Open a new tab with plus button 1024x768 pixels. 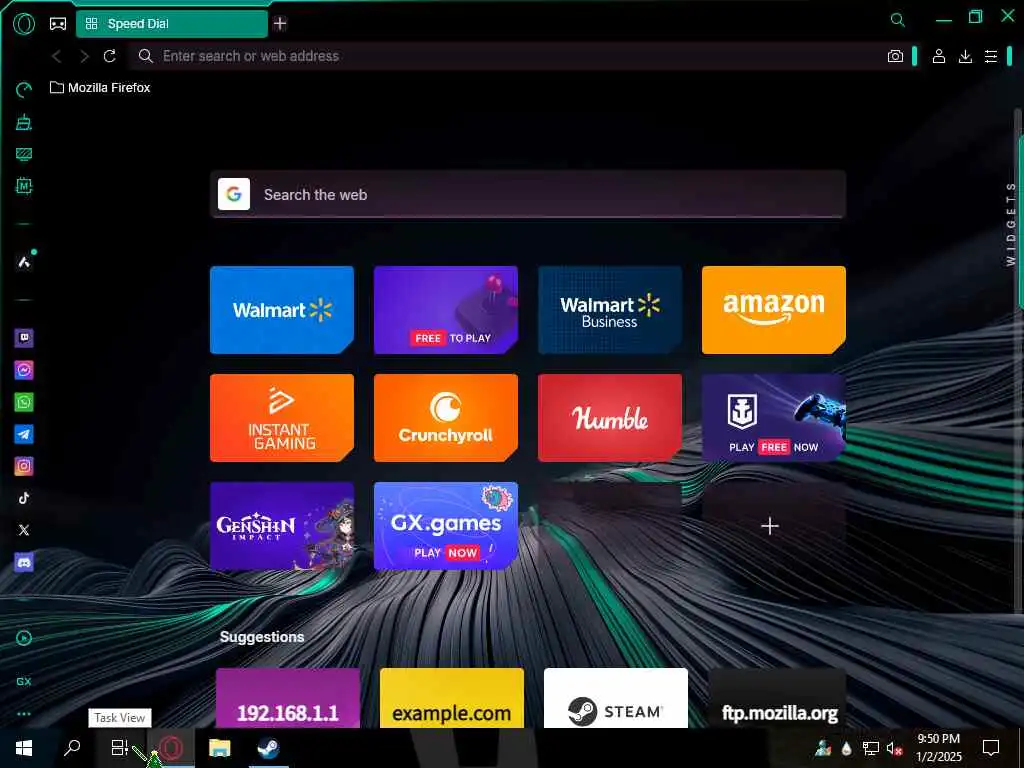[x=280, y=24]
